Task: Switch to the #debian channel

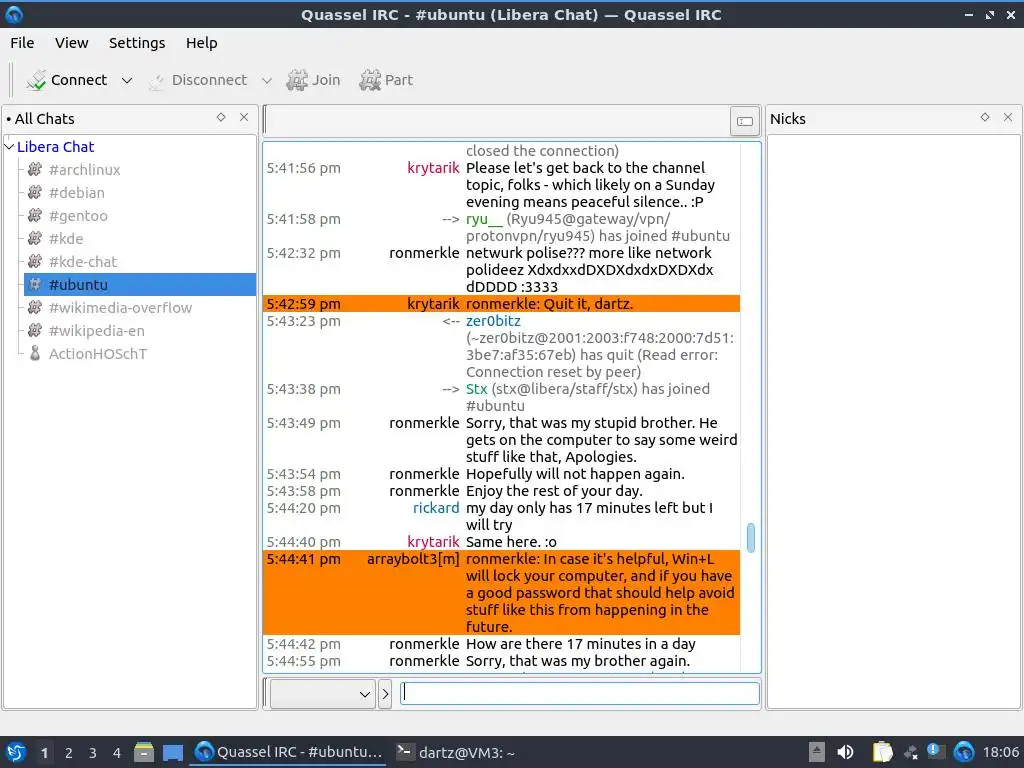Action: click(76, 193)
